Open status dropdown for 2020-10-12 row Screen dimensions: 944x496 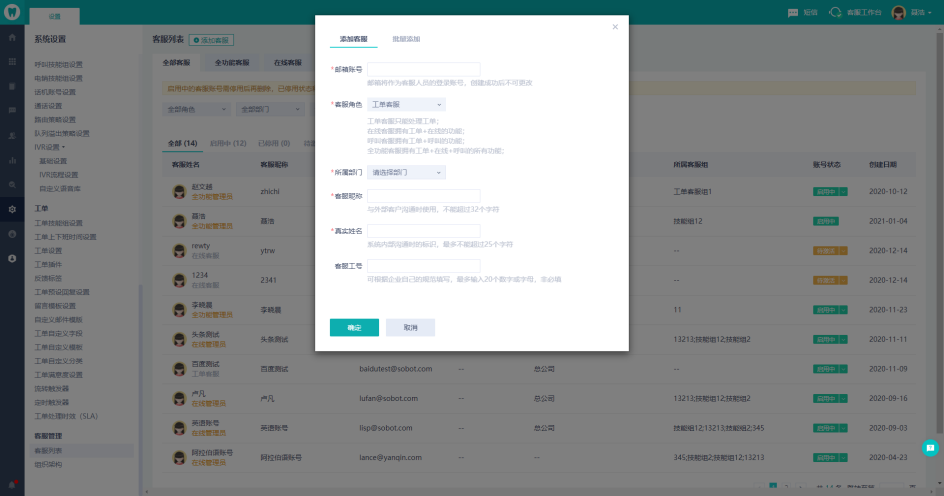point(843,192)
